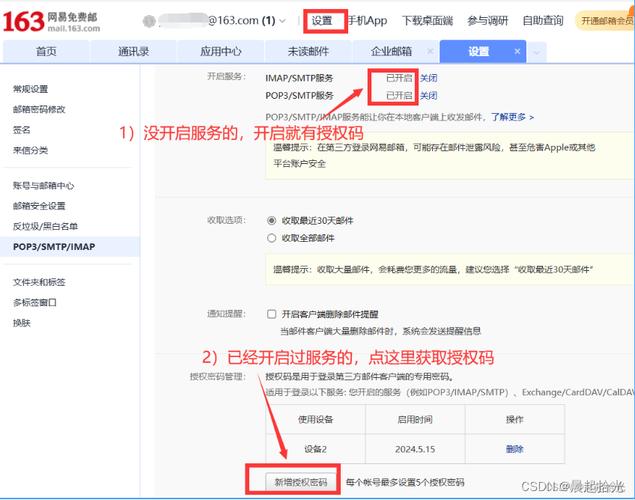635x500 pixels.
Task: Click 新增授权密码 button
Action: (x=301, y=482)
